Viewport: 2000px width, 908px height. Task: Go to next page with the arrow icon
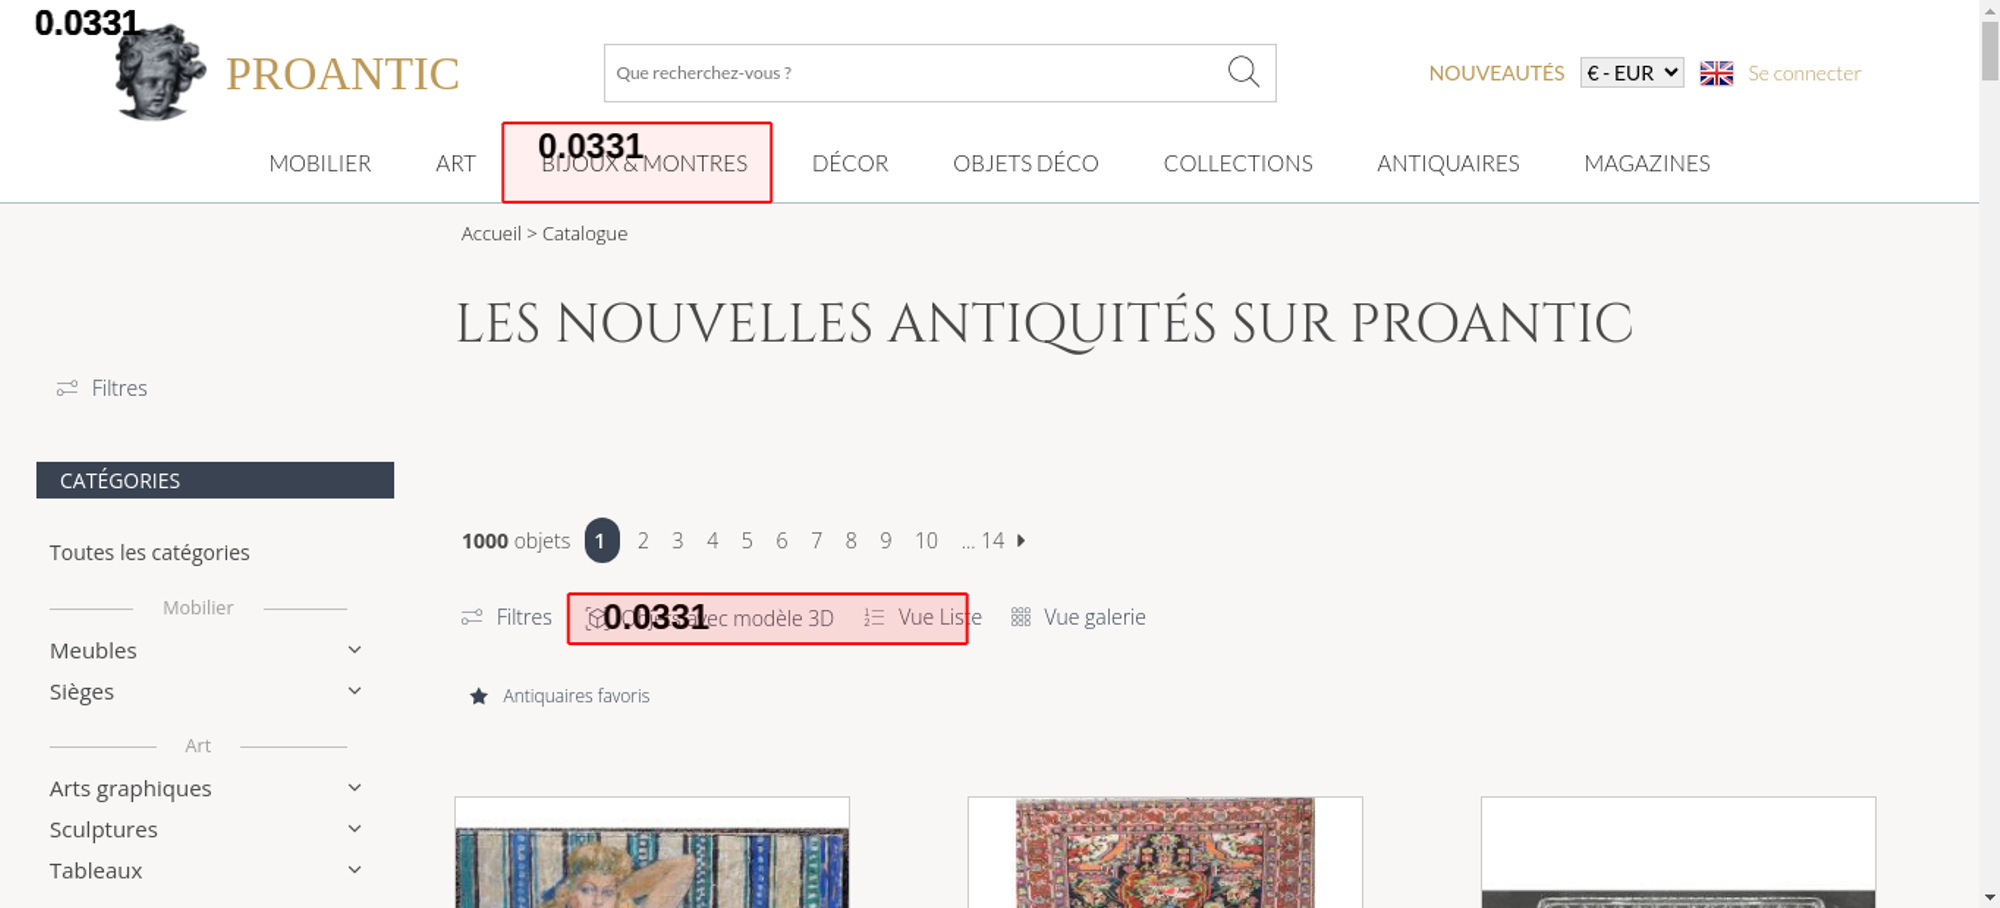pos(1021,540)
